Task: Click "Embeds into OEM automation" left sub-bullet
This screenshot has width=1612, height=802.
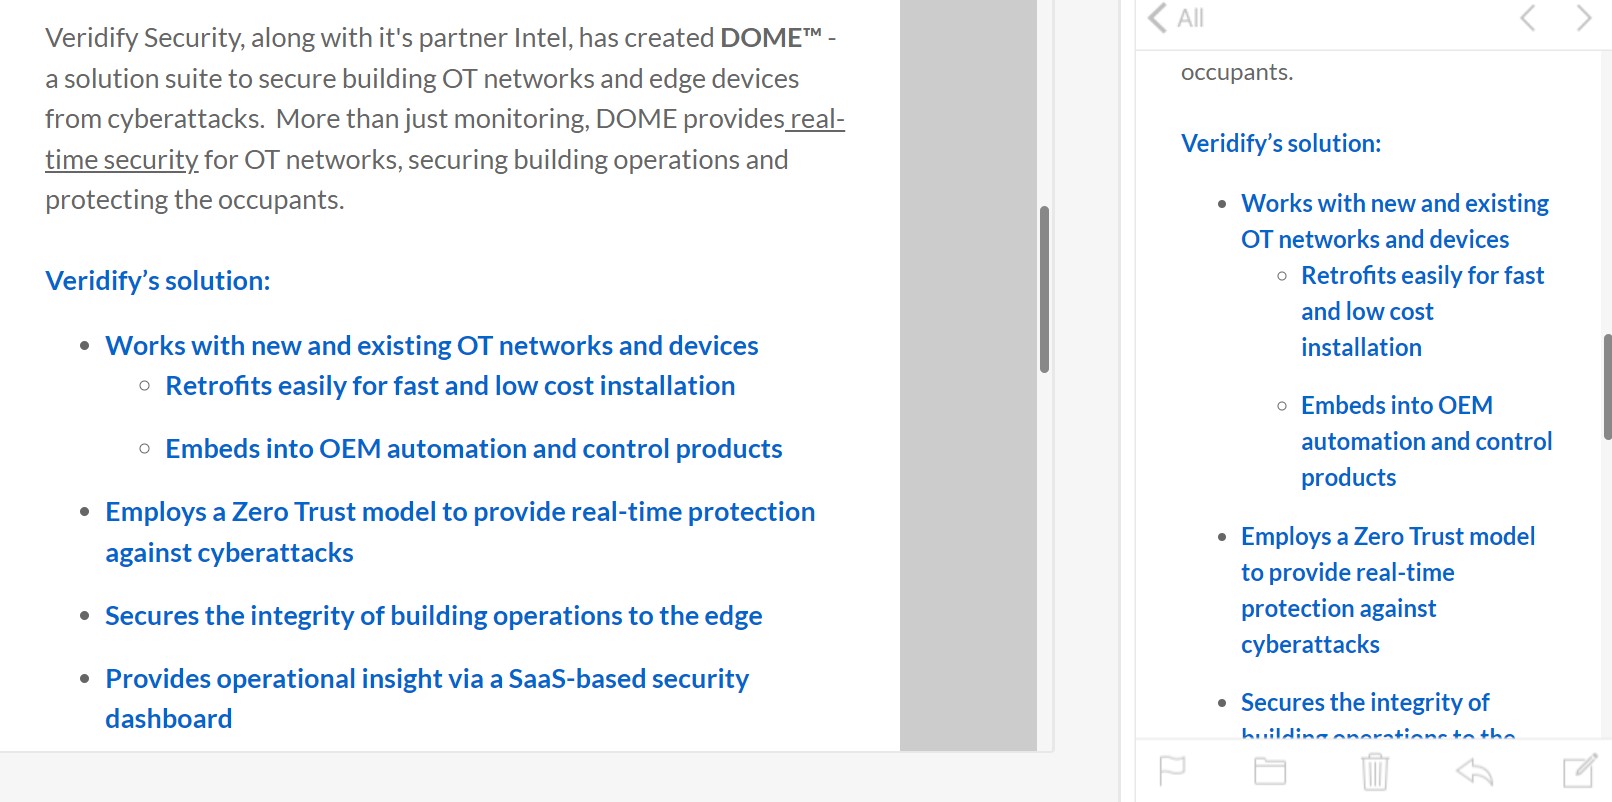Action: [x=474, y=449]
